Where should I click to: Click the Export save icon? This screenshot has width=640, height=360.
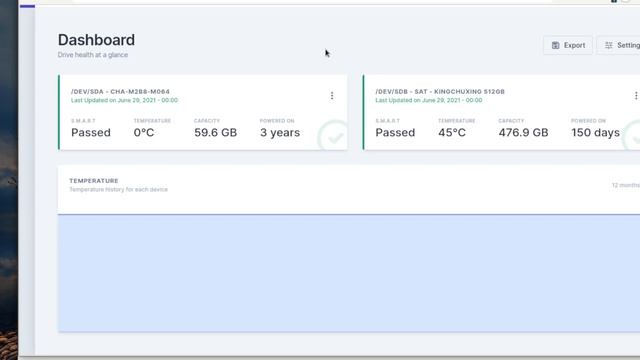click(x=556, y=45)
